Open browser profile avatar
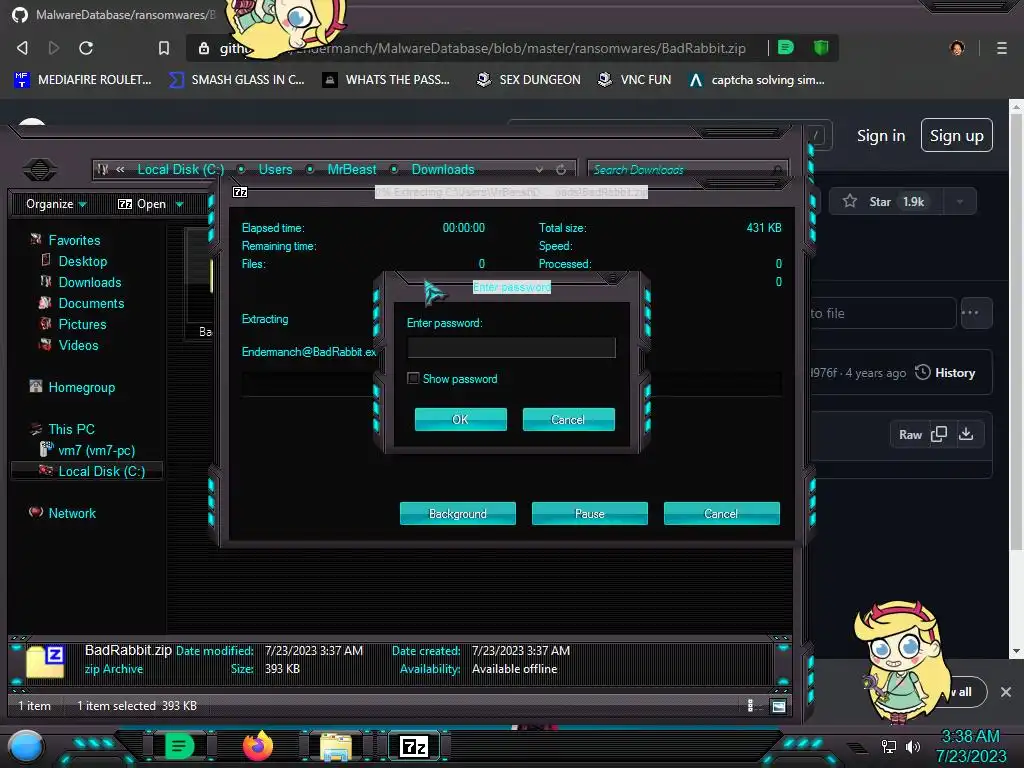The width and height of the screenshot is (1024, 768). [x=957, y=48]
